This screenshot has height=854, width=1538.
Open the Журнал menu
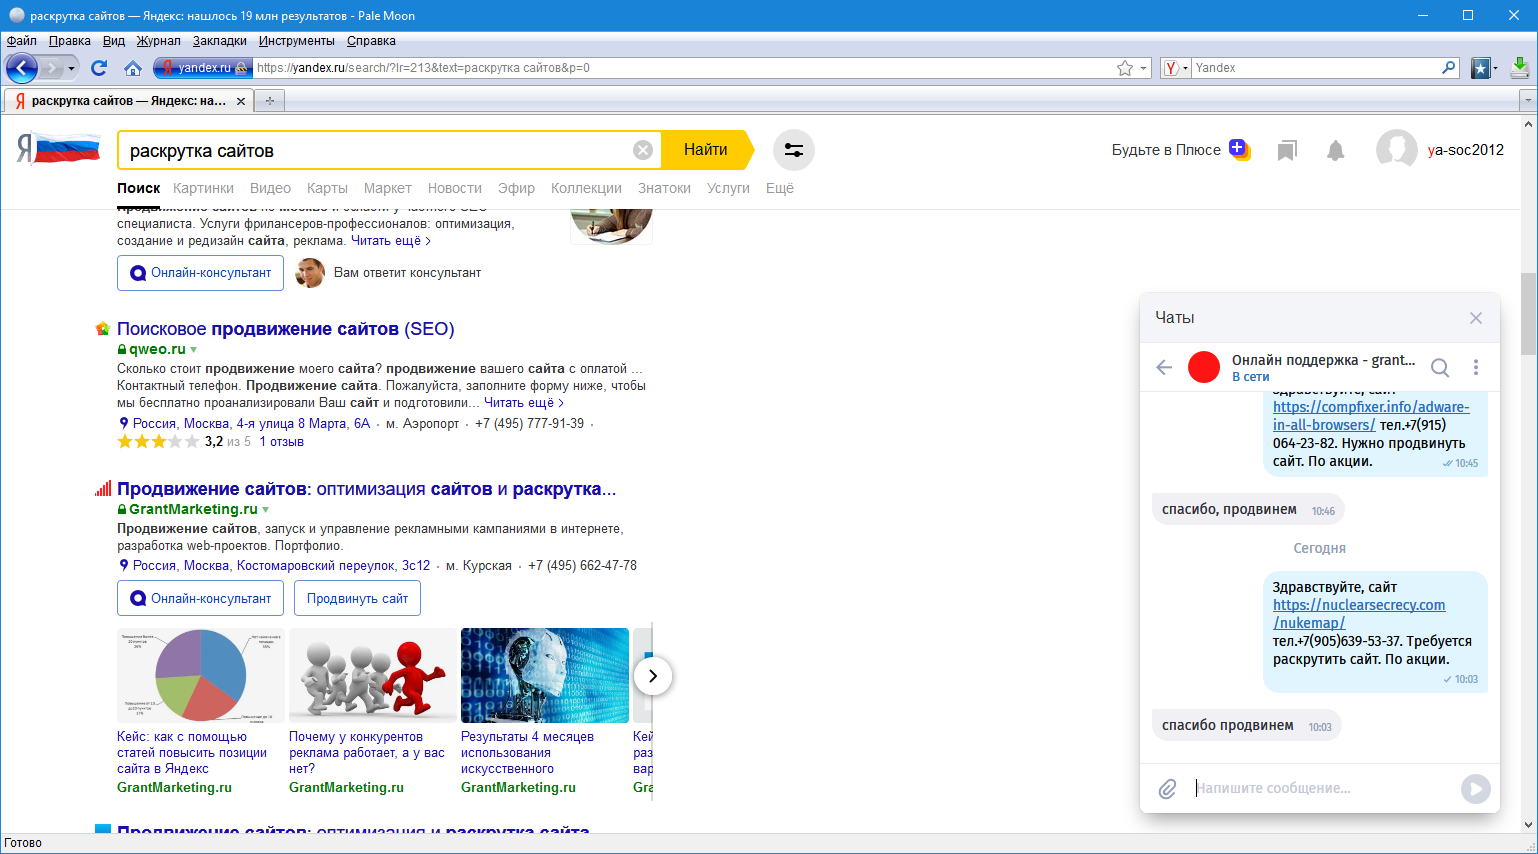pos(158,41)
